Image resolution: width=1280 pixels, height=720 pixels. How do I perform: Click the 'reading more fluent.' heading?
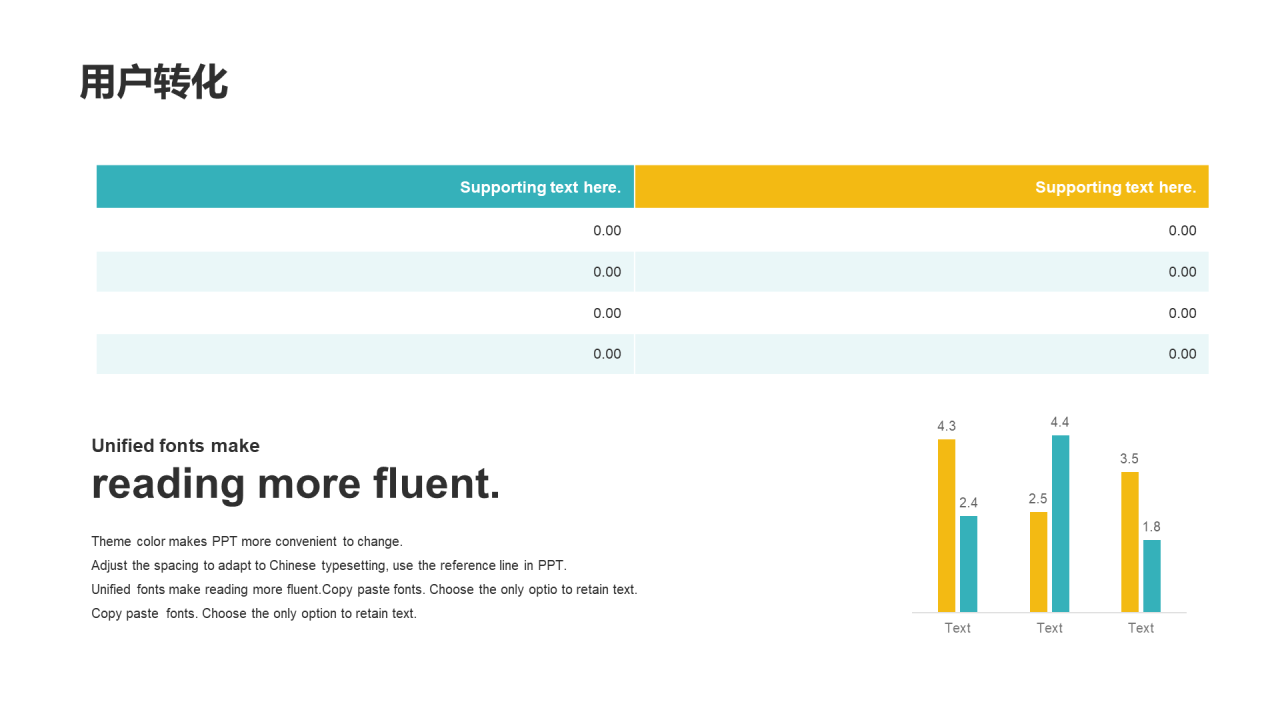point(296,484)
